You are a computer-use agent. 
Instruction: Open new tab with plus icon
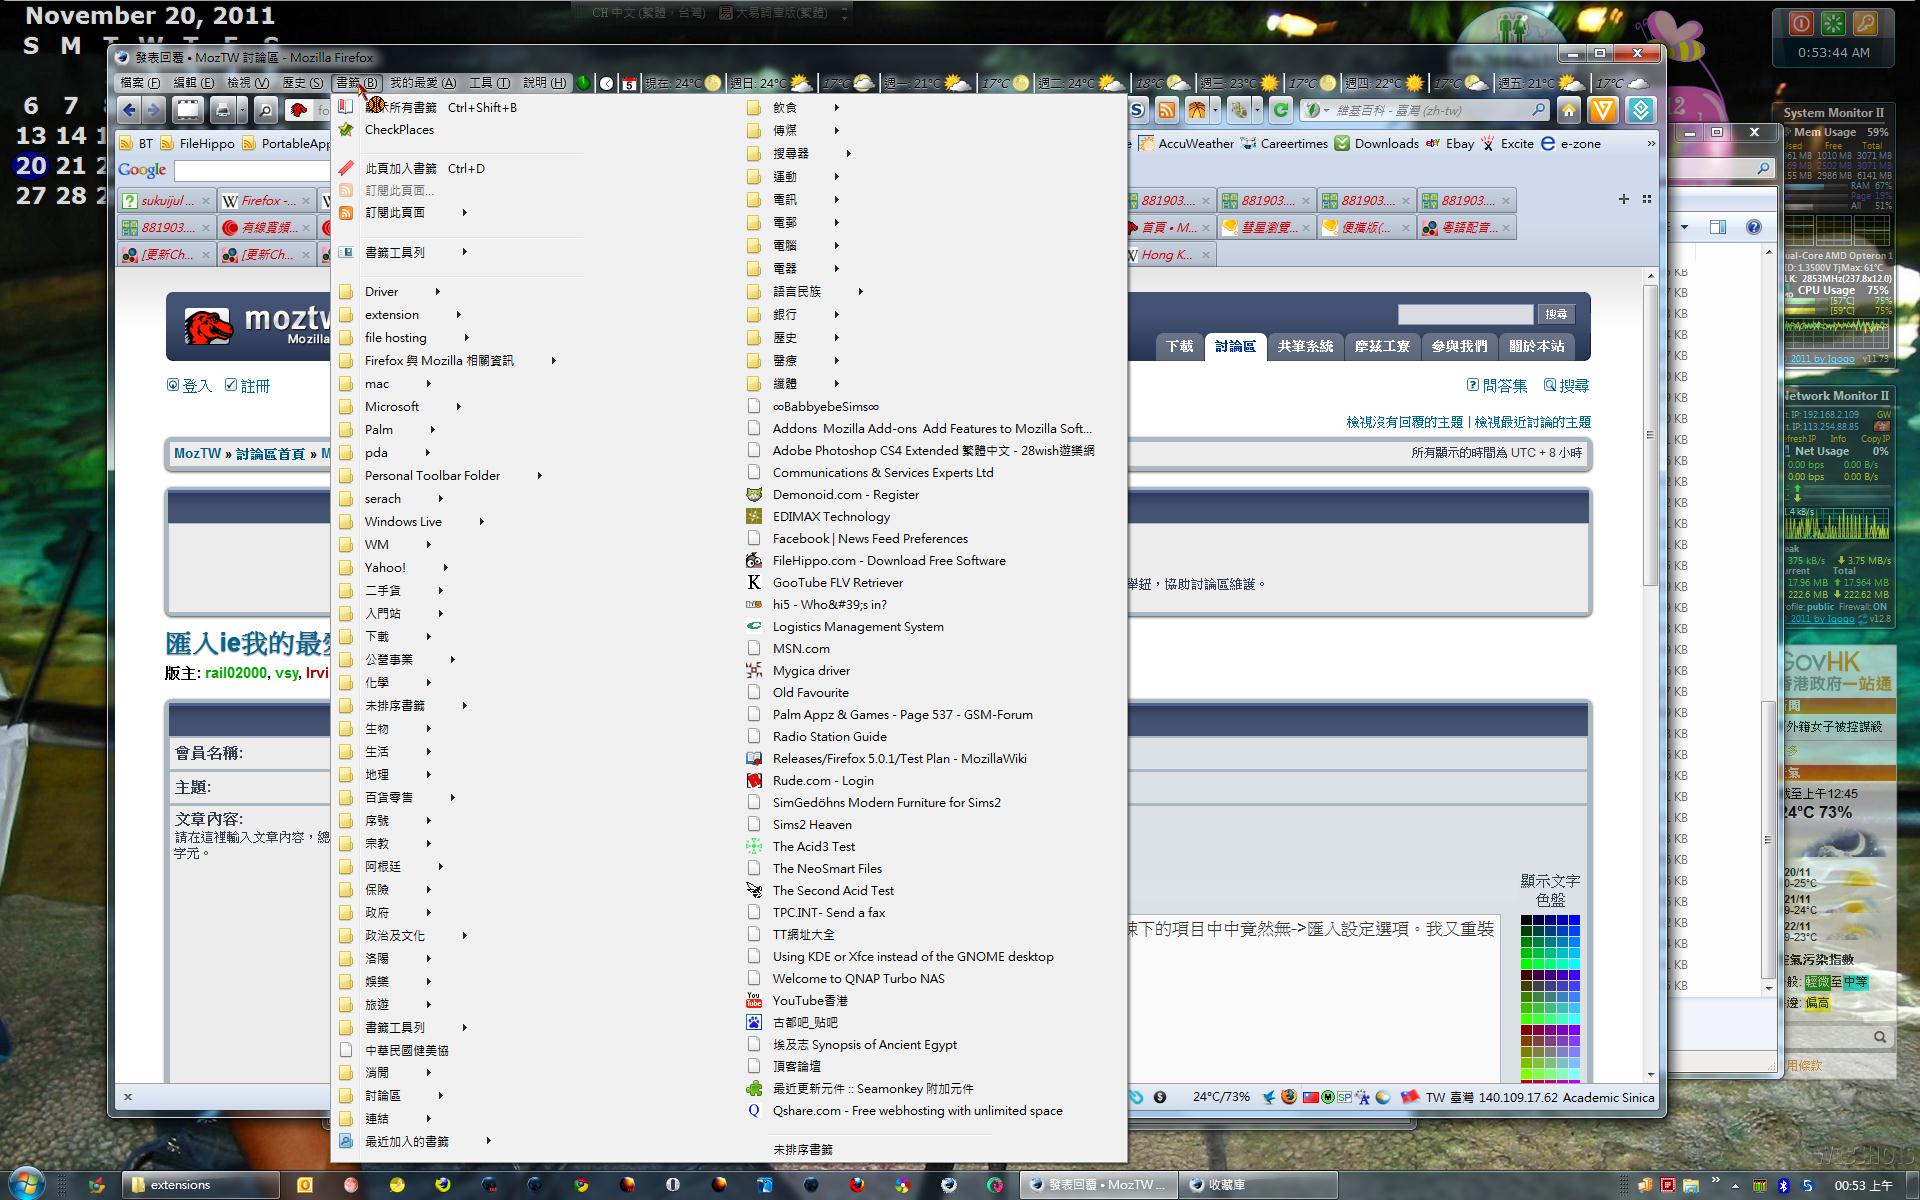(1623, 199)
